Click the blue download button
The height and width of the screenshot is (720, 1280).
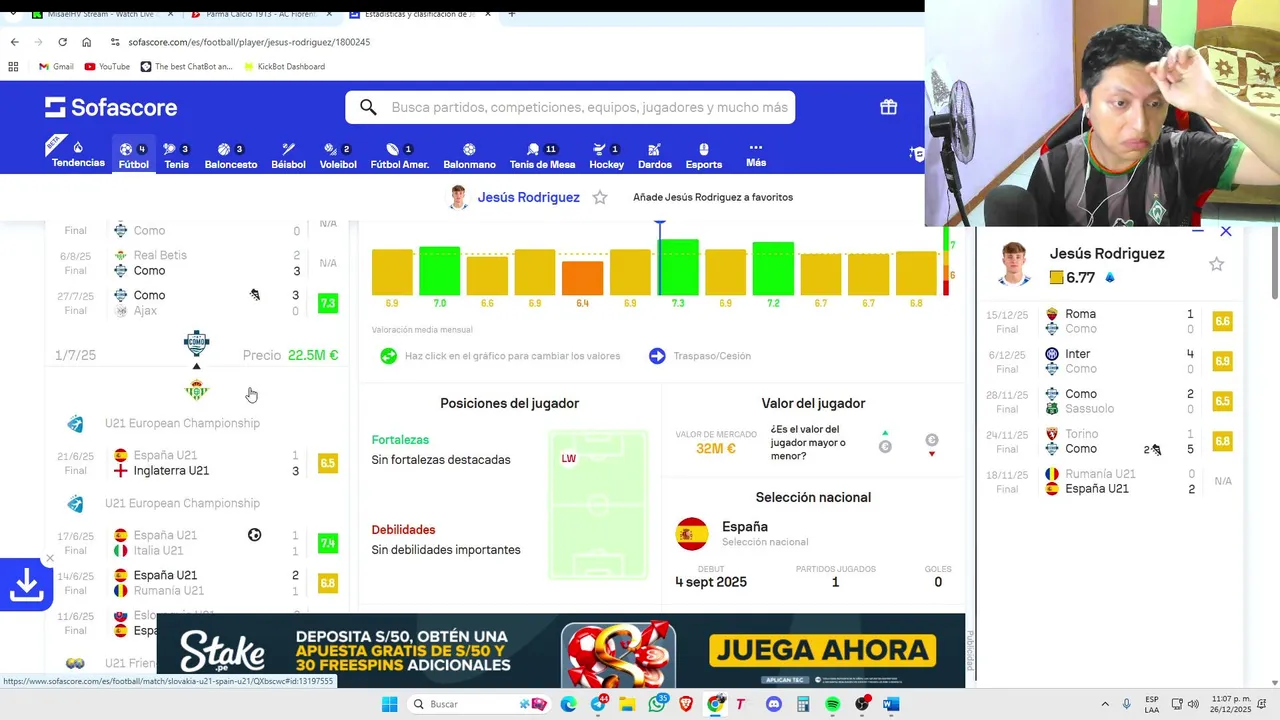(26, 586)
